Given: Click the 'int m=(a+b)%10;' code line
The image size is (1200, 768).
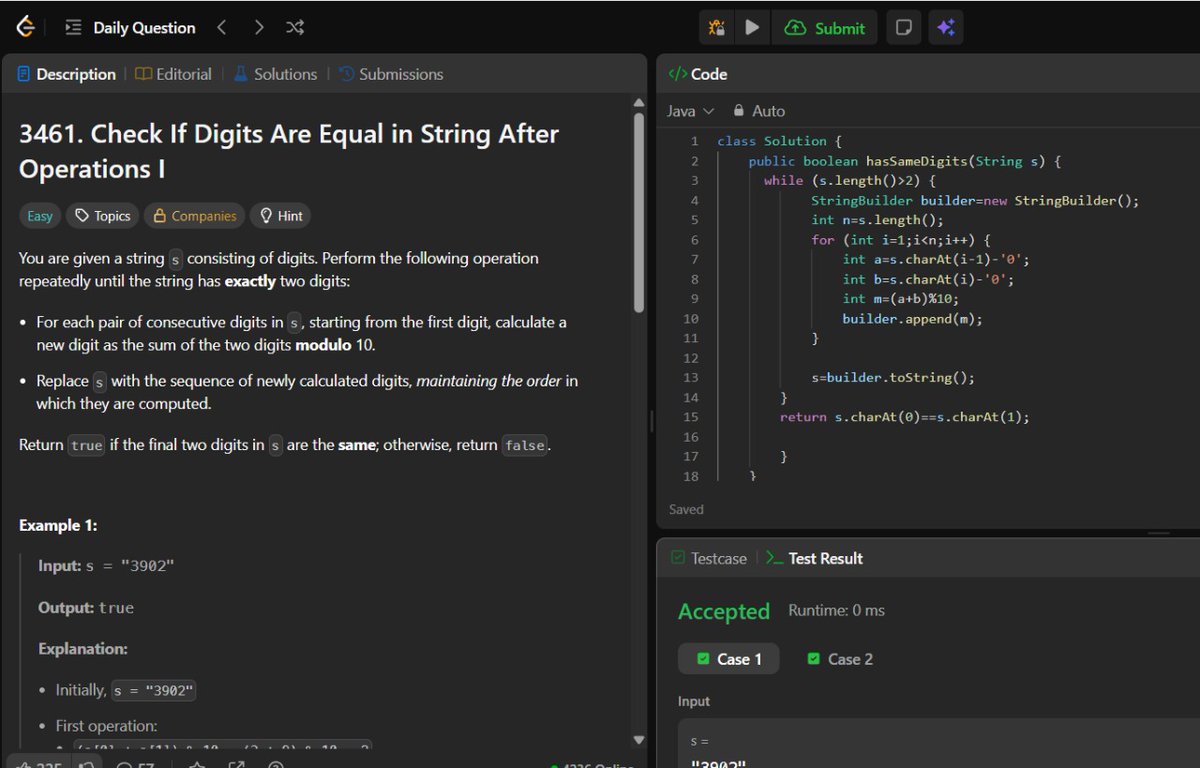Looking at the screenshot, I should (x=900, y=299).
